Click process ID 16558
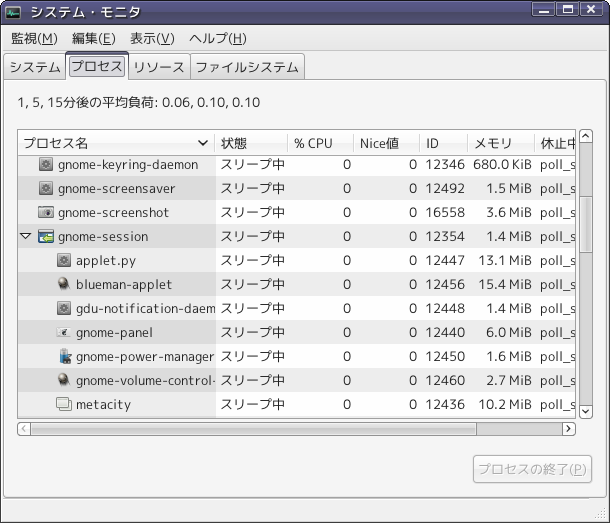 click(445, 212)
